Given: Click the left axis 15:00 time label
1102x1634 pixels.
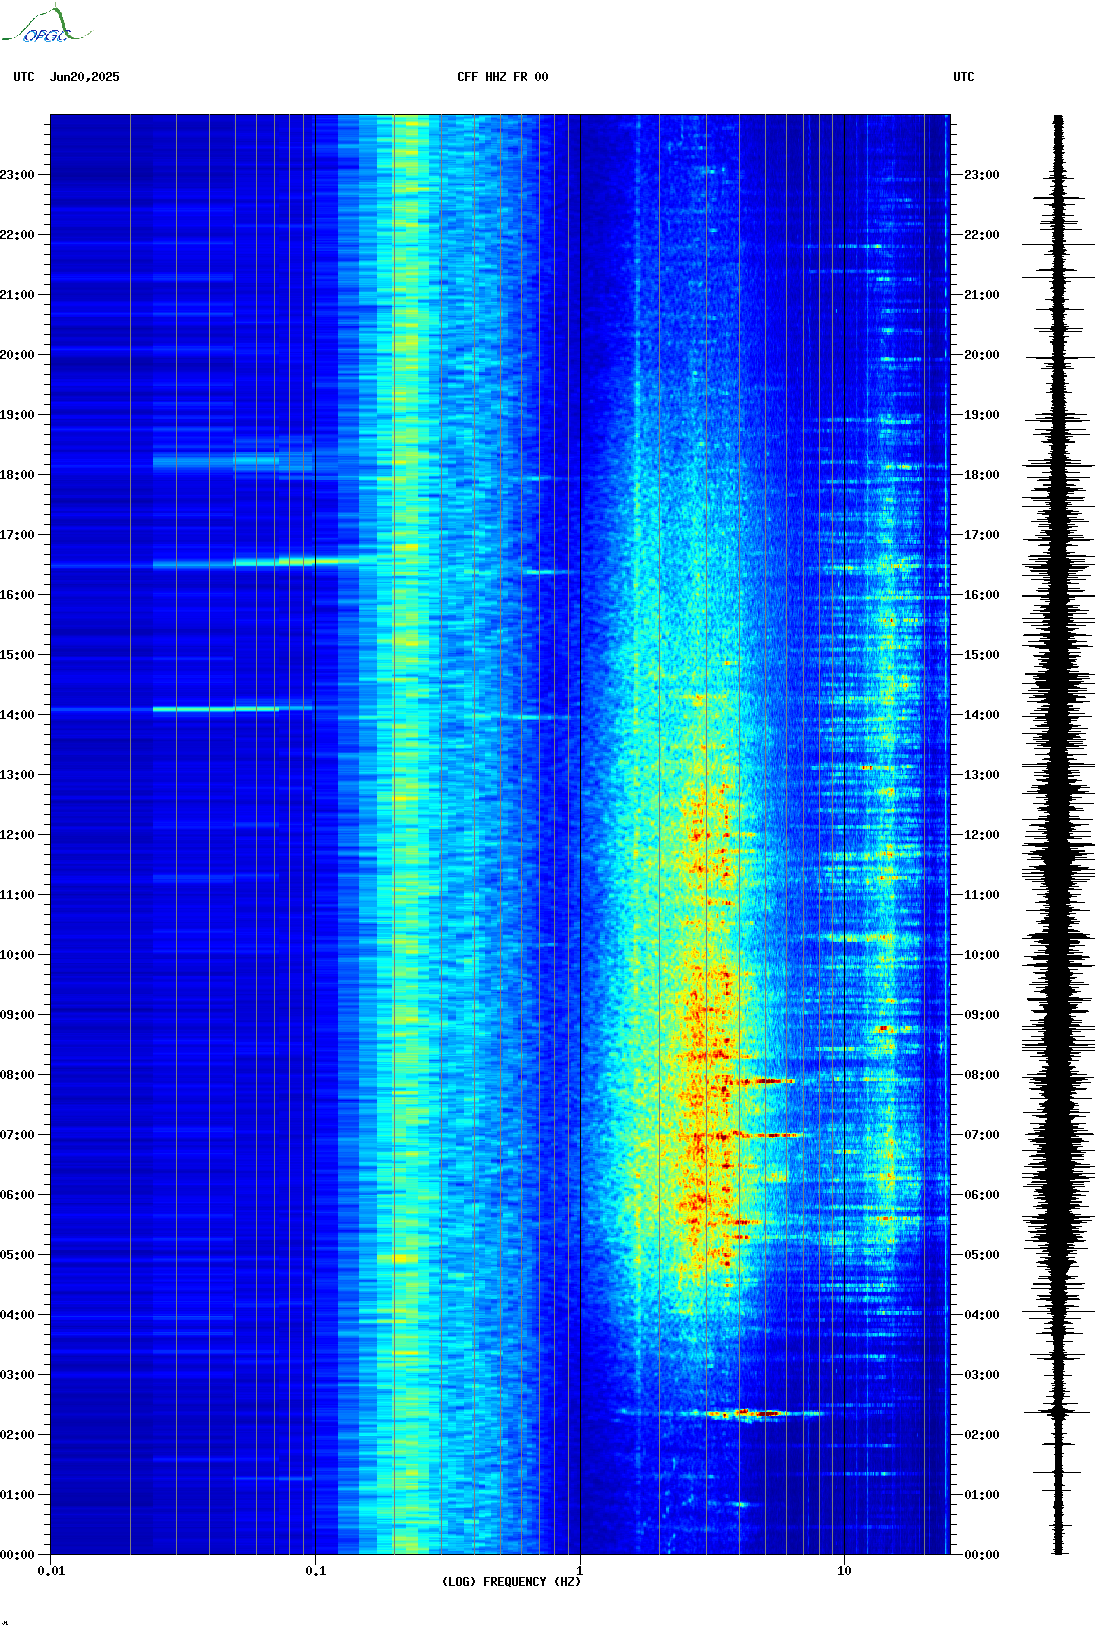Looking at the screenshot, I should [x=17, y=655].
